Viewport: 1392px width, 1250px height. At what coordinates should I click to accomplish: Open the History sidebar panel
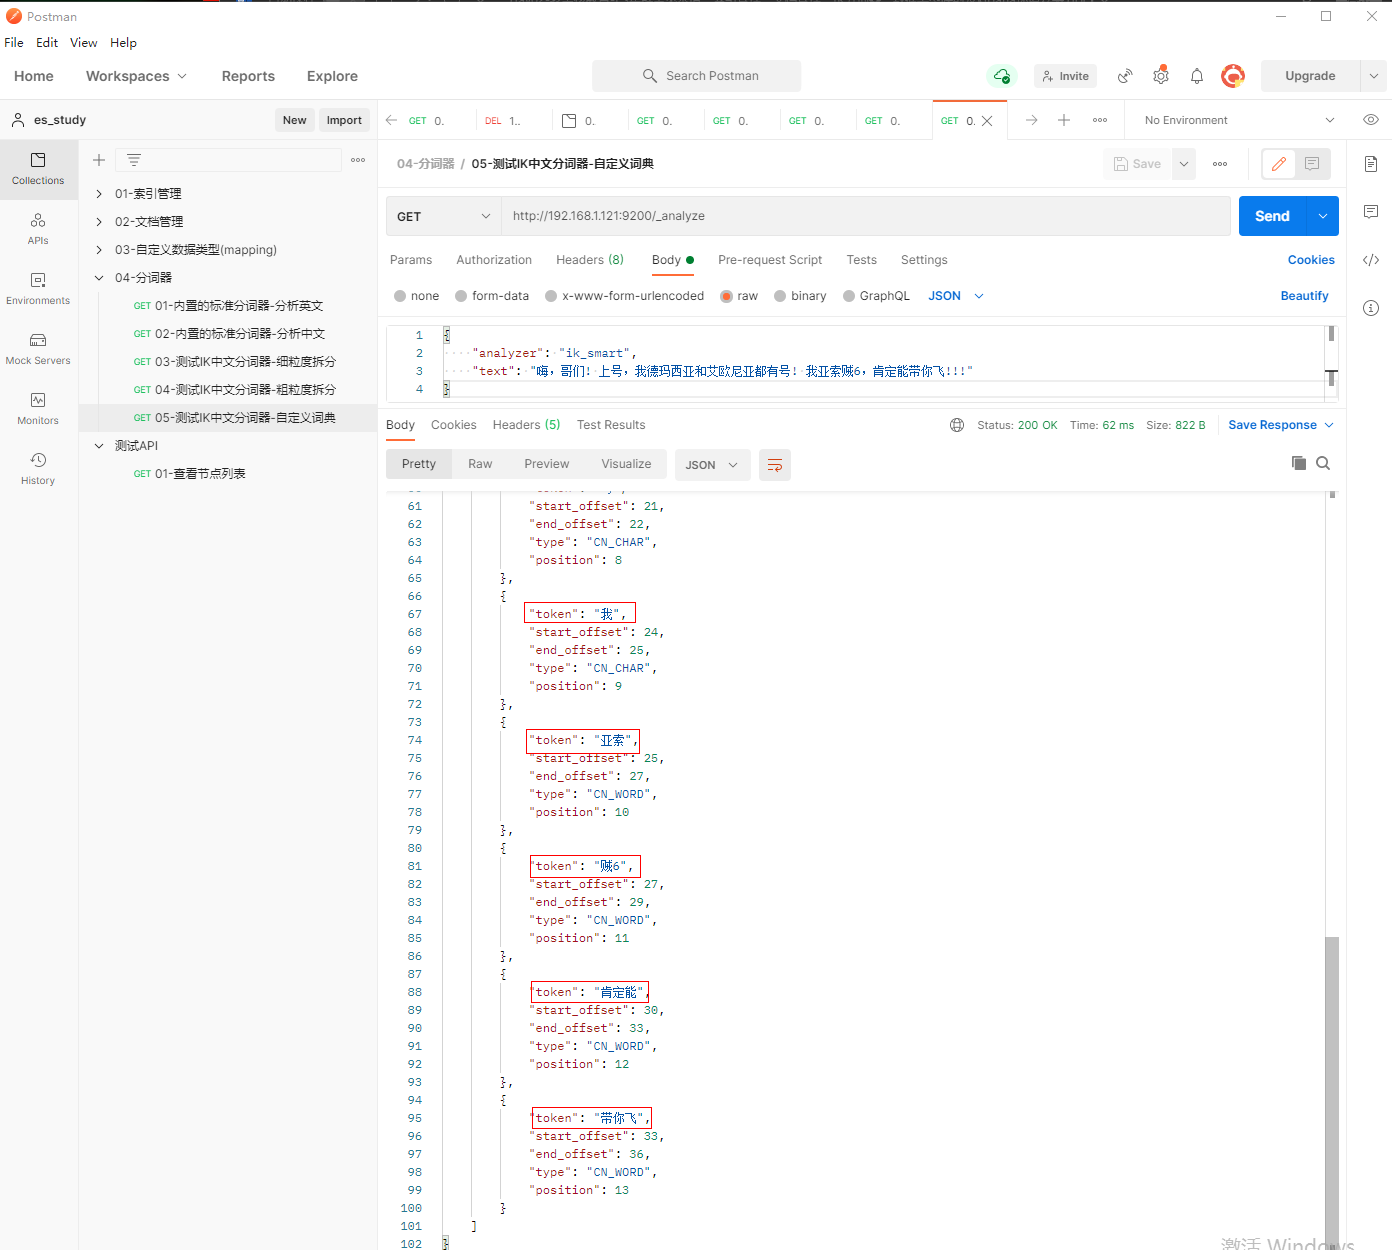click(38, 468)
